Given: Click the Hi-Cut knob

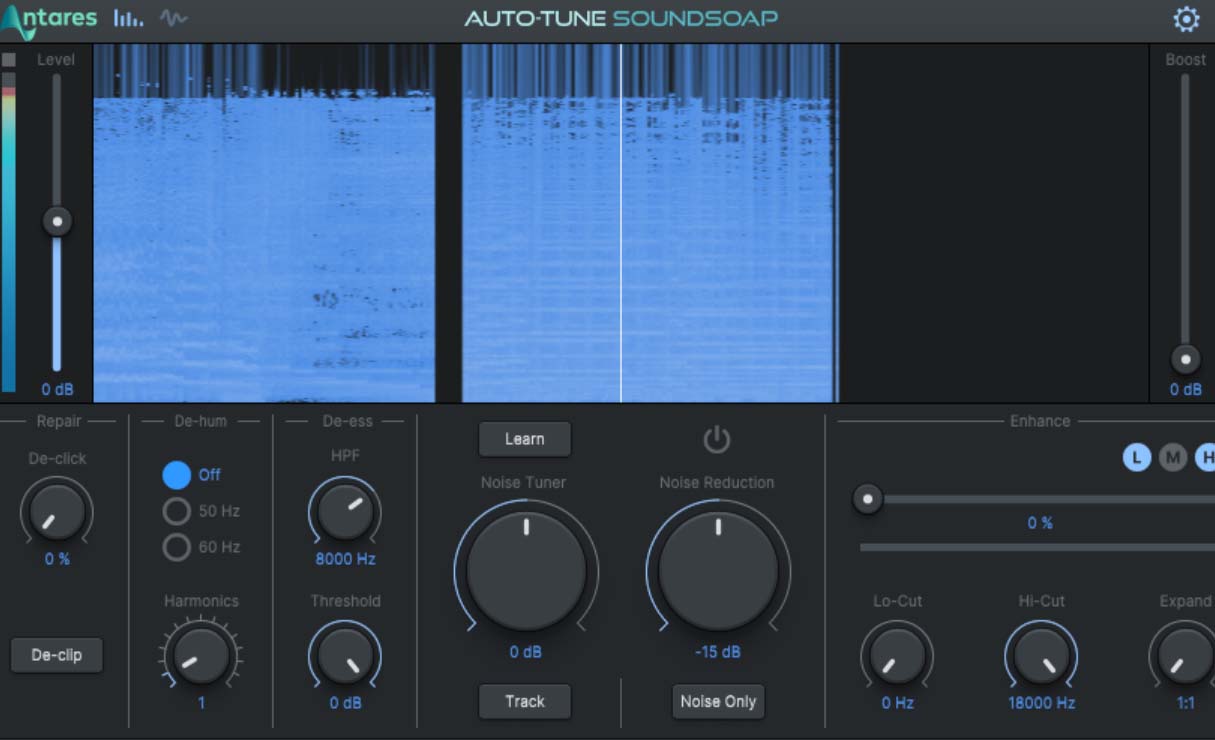Looking at the screenshot, I should [1041, 655].
